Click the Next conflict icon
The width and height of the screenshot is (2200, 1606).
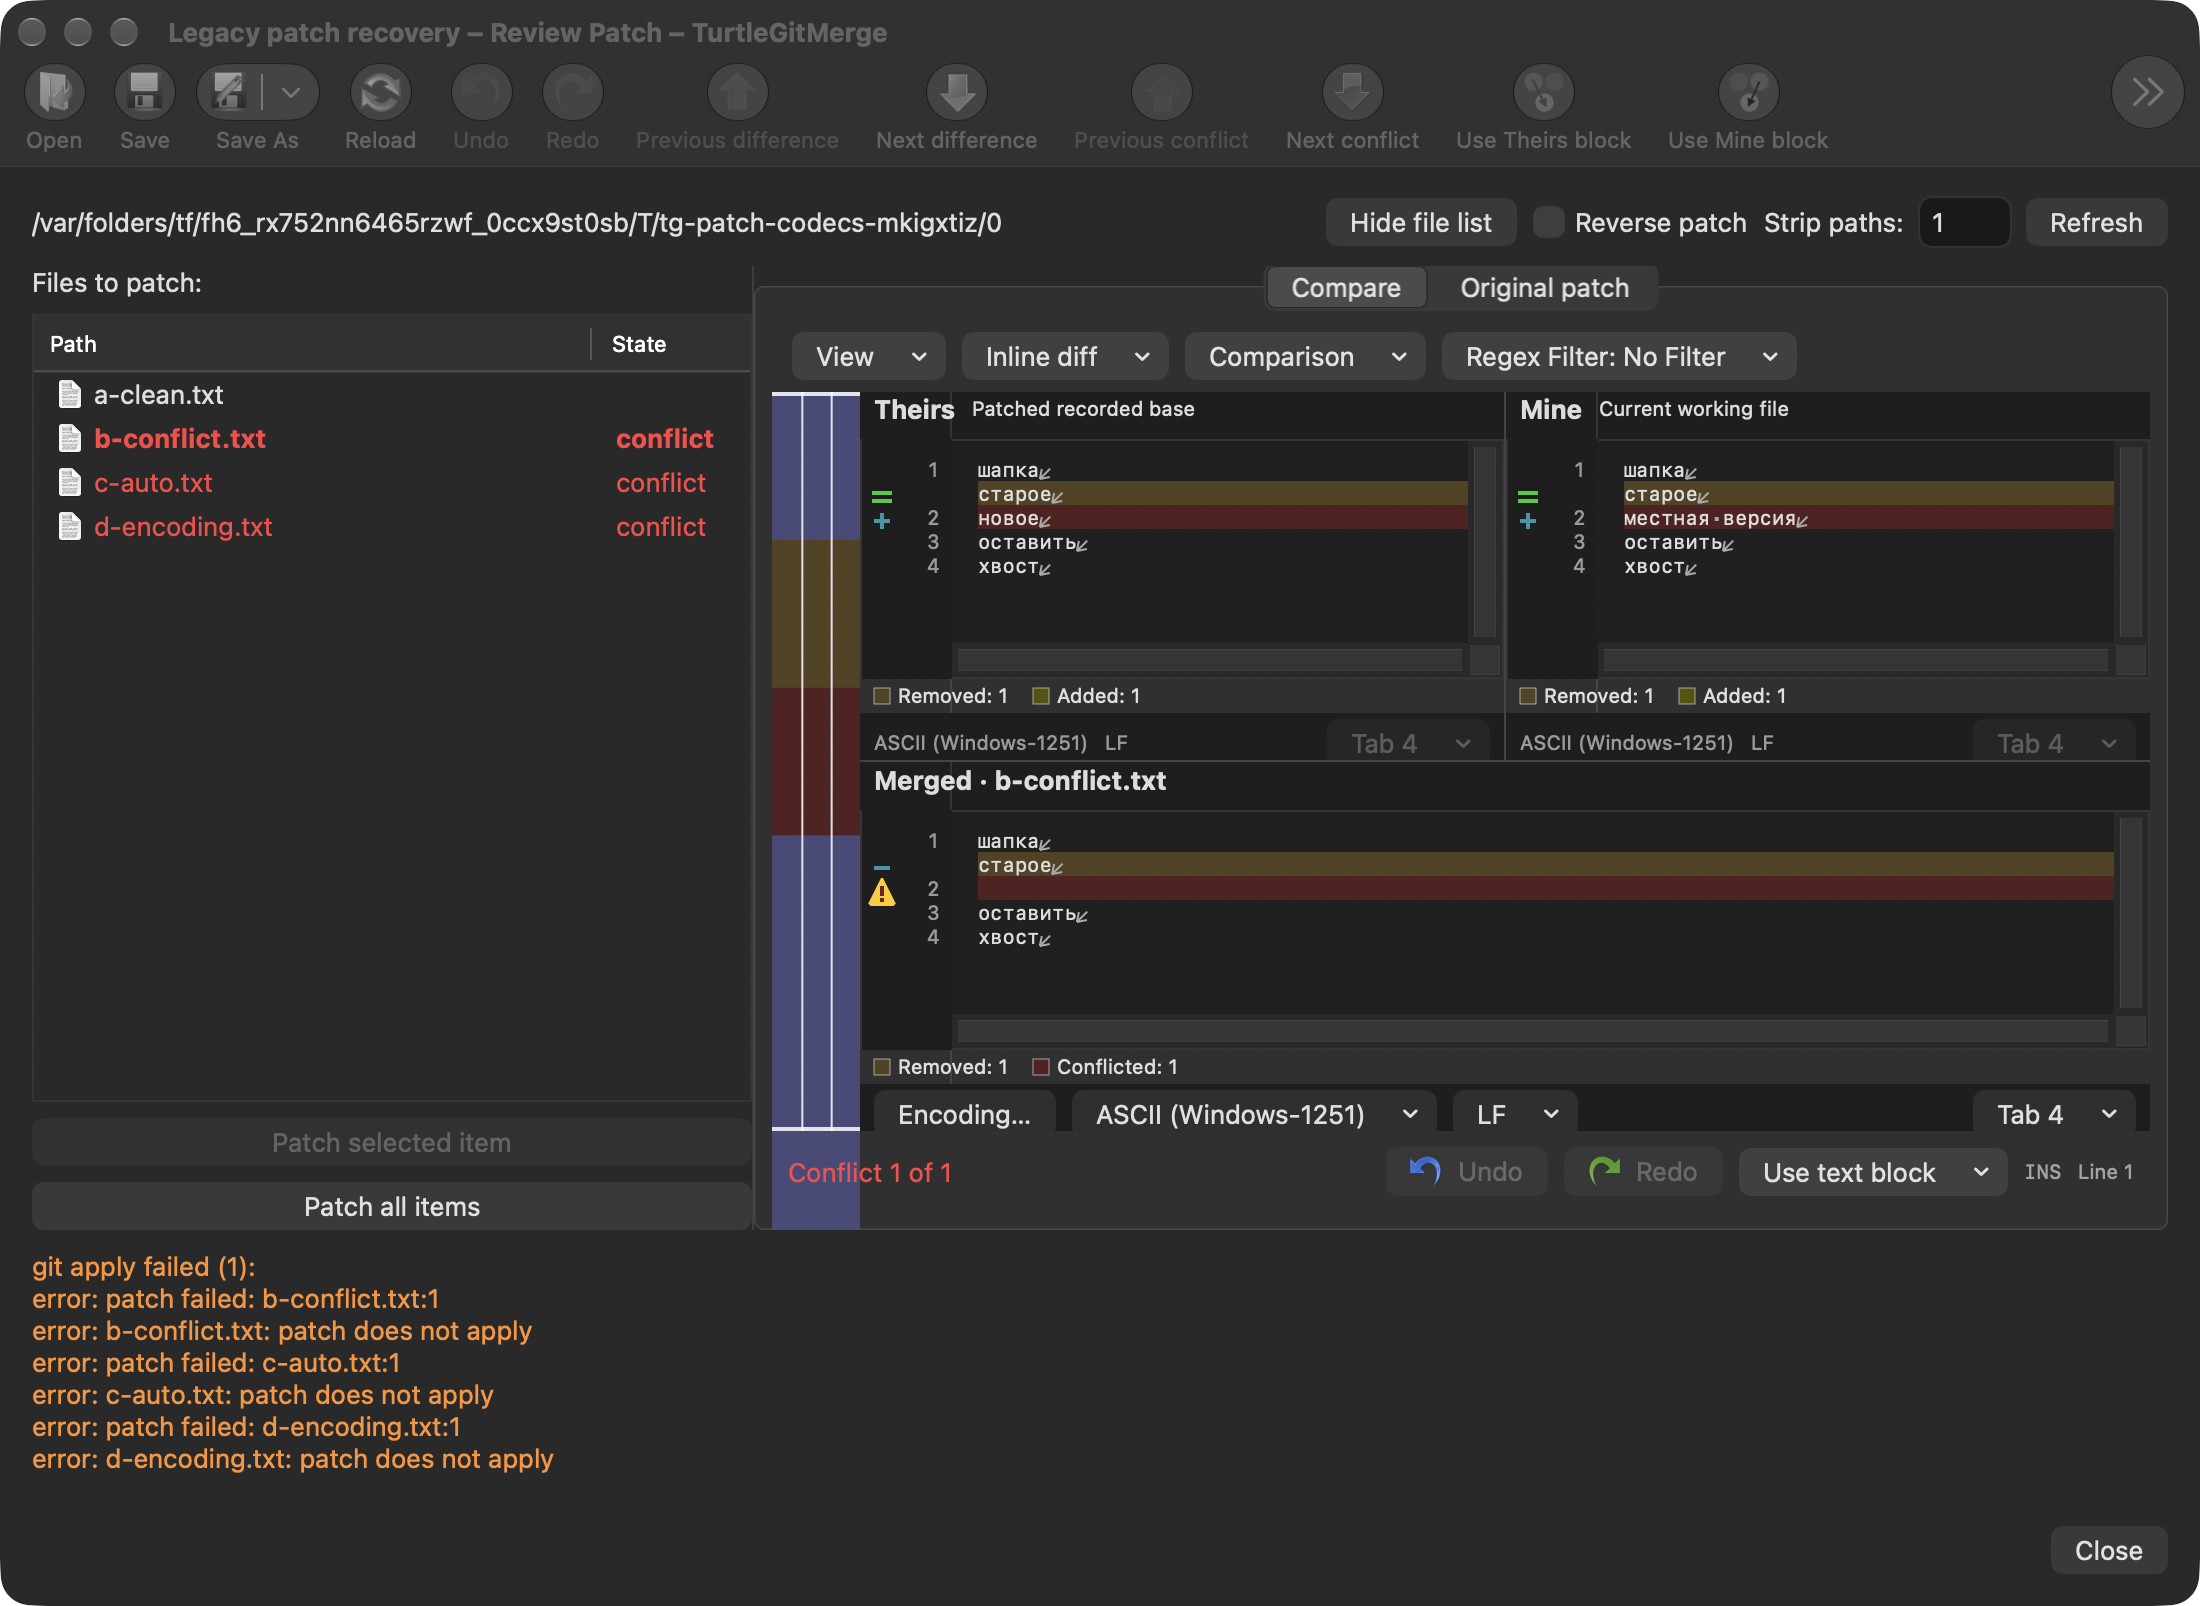coord(1353,93)
